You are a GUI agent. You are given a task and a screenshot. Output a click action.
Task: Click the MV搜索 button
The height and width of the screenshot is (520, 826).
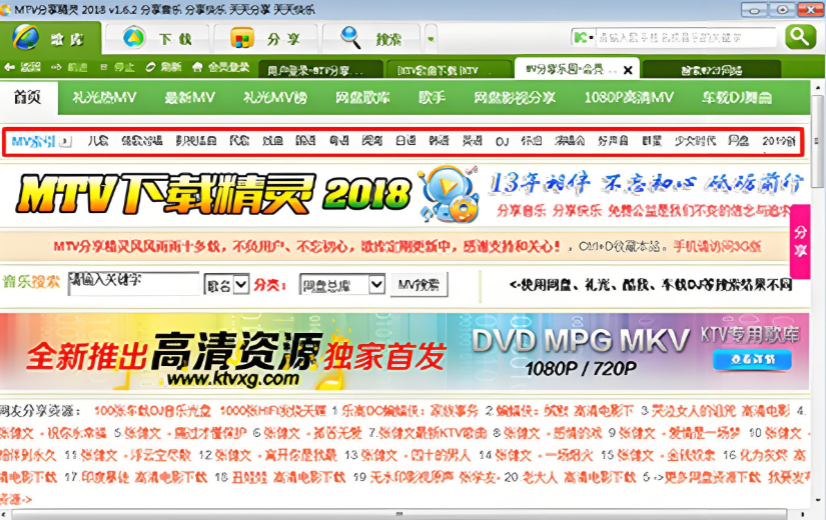pos(419,285)
